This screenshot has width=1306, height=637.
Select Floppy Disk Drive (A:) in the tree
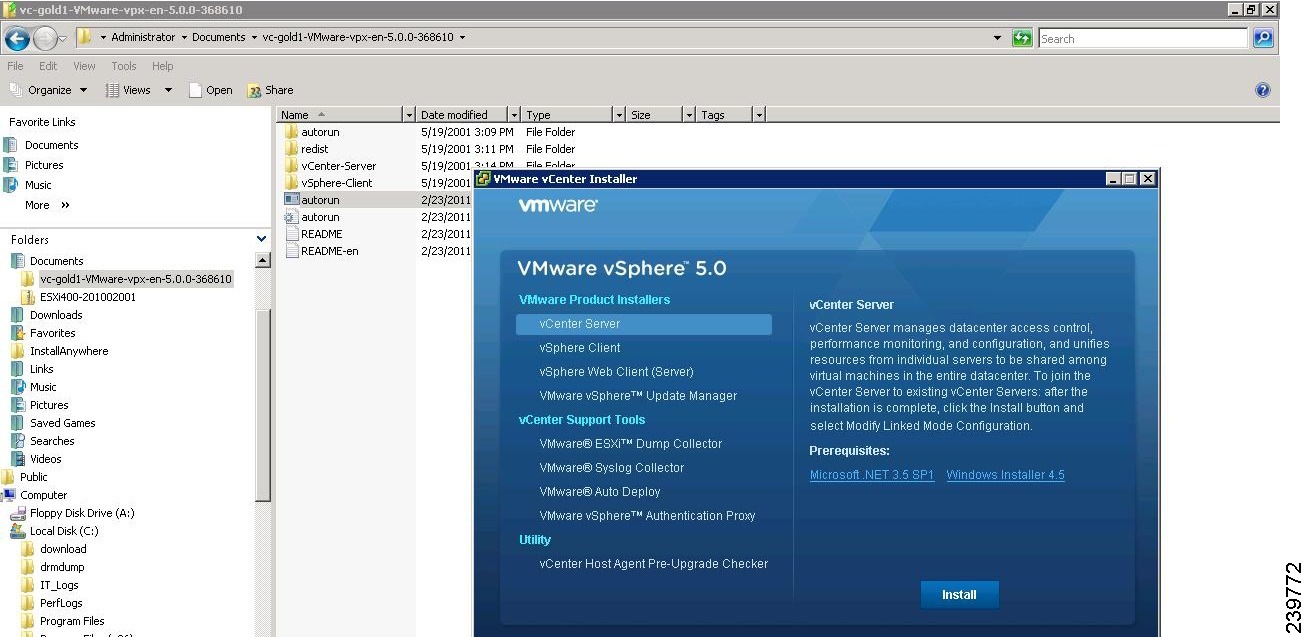pos(82,513)
